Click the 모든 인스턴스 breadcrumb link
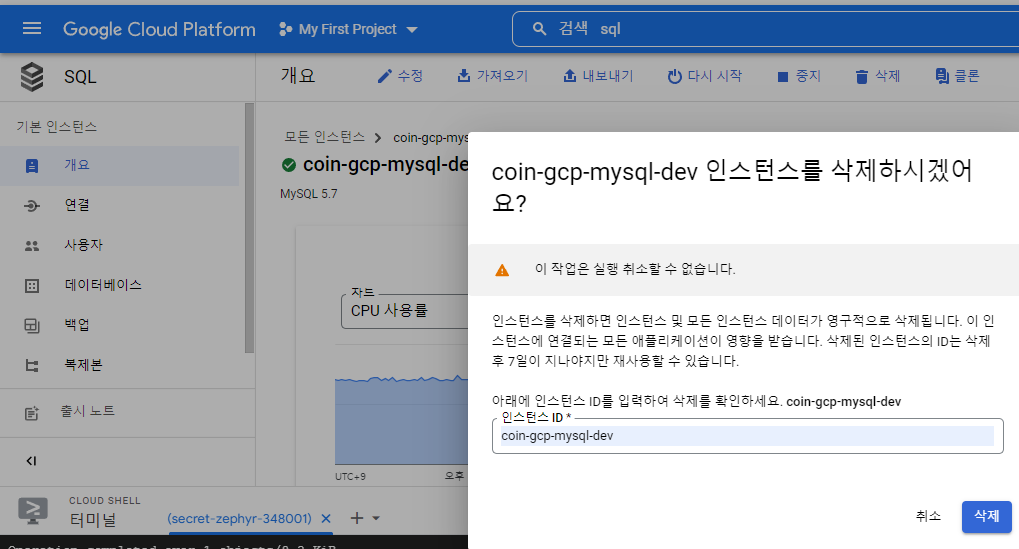Image resolution: width=1019 pixels, height=549 pixels. [324, 137]
